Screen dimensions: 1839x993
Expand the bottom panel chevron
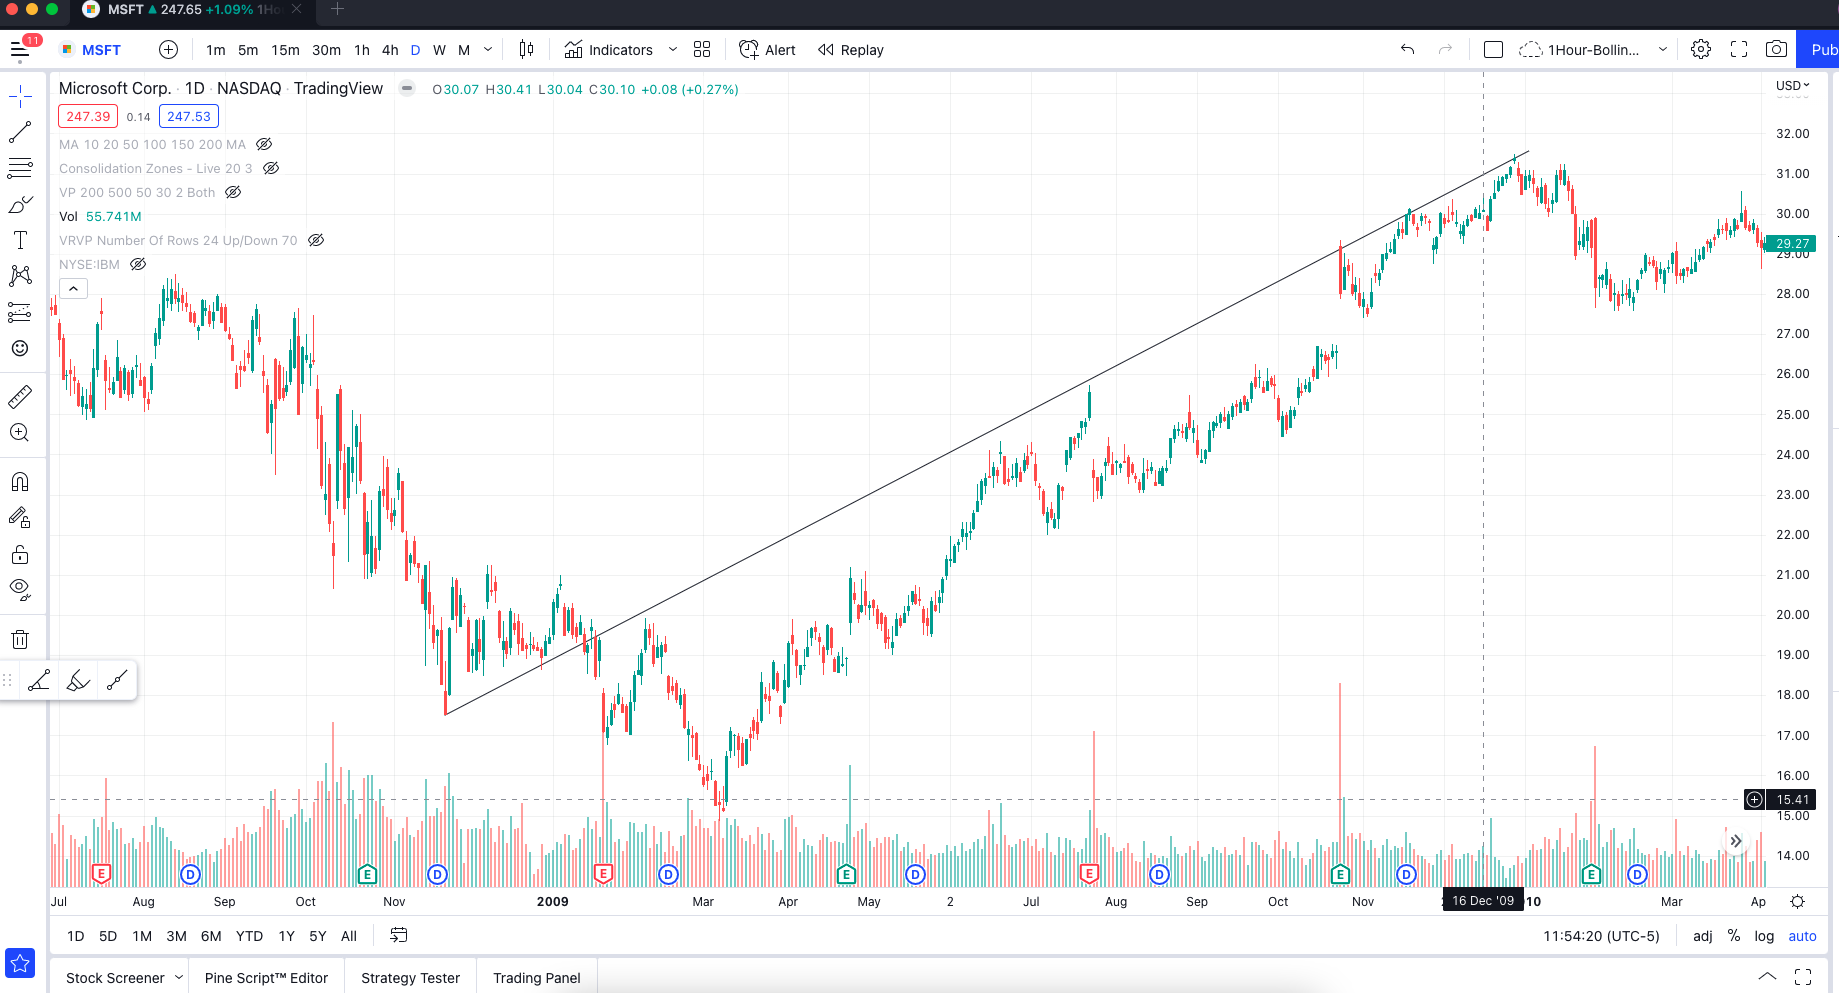point(1767,977)
